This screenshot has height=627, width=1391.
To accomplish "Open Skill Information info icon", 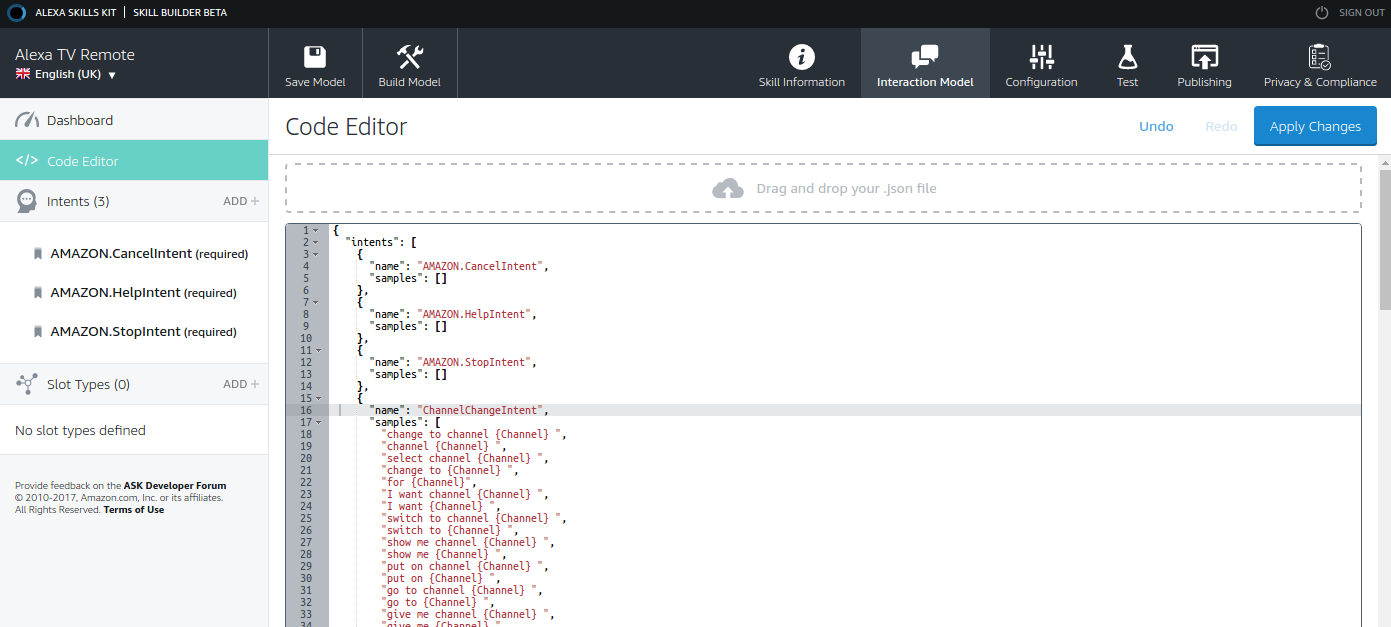I will 801,57.
